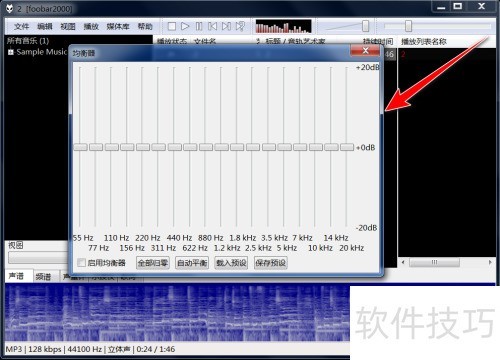The image size is (500, 360).
Task: Select the 所有音乐 (1) tree item
Action: point(28,41)
